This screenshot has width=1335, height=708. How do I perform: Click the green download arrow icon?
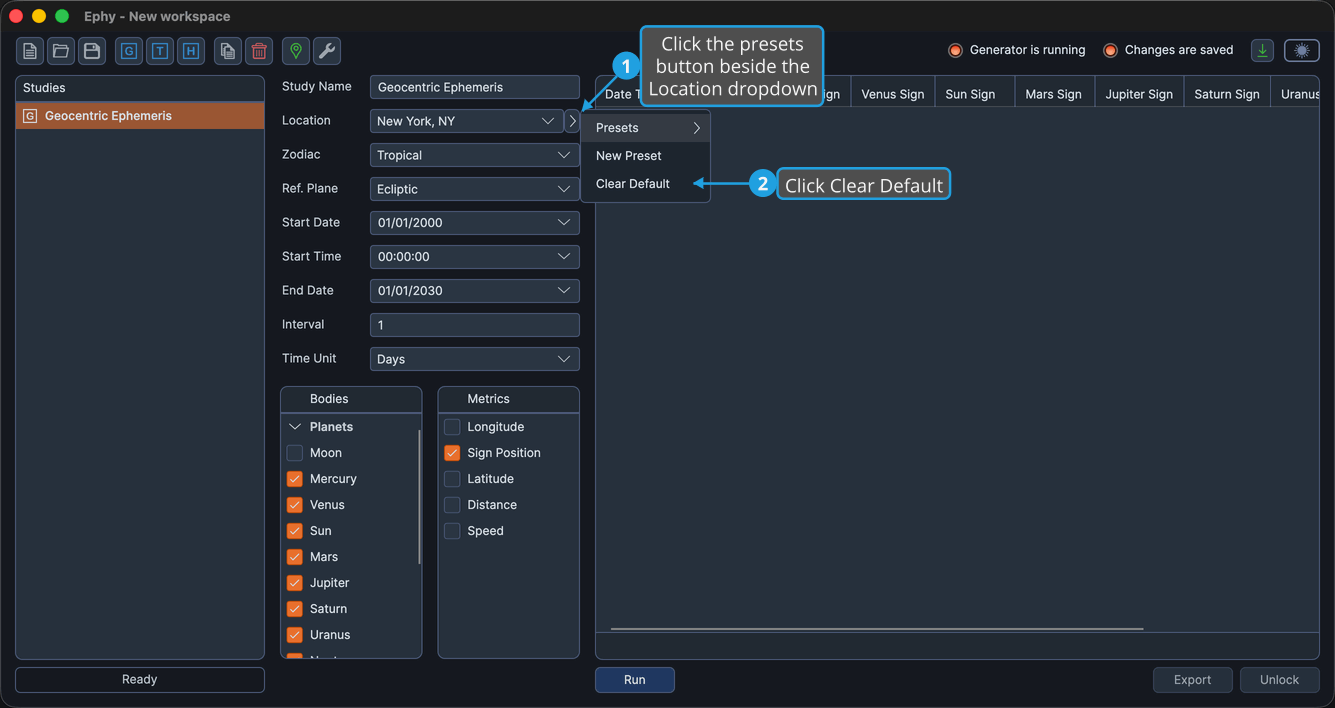[x=1263, y=51]
